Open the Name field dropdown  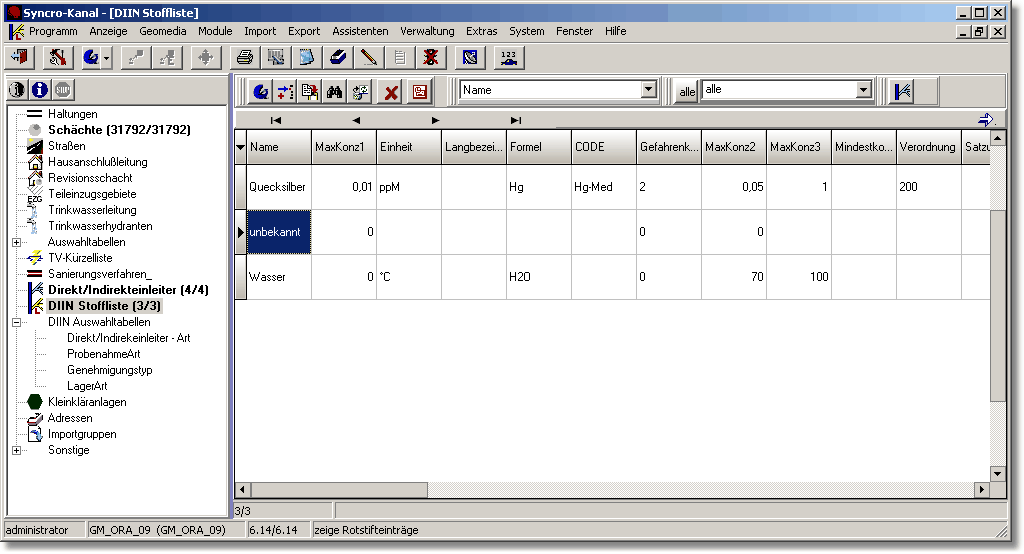[649, 90]
